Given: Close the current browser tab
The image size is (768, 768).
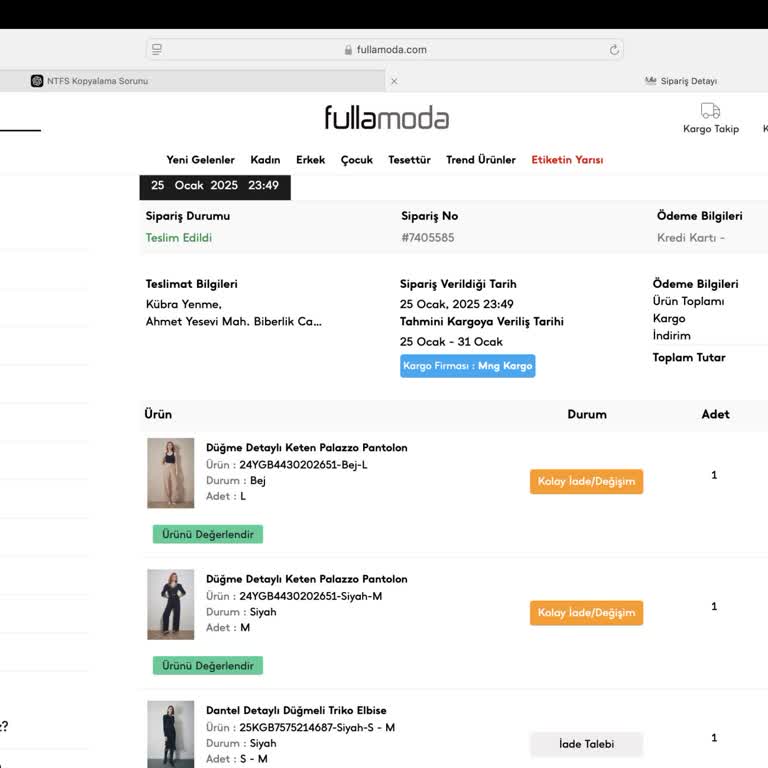Looking at the screenshot, I should coord(393,81).
